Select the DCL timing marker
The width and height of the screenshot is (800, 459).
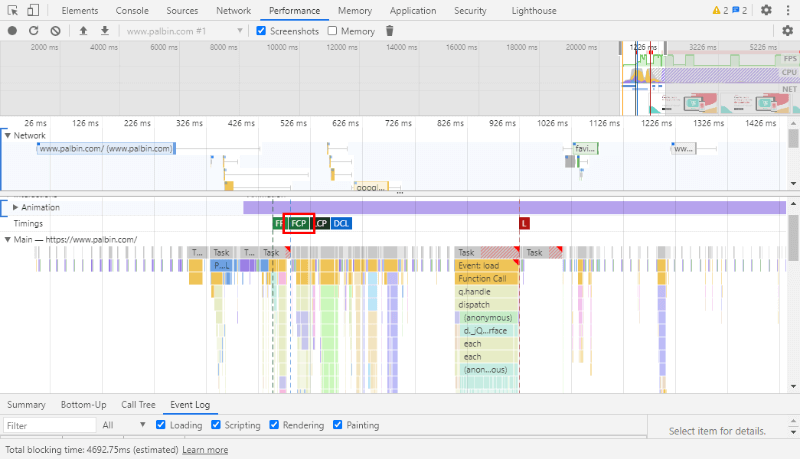(341, 223)
